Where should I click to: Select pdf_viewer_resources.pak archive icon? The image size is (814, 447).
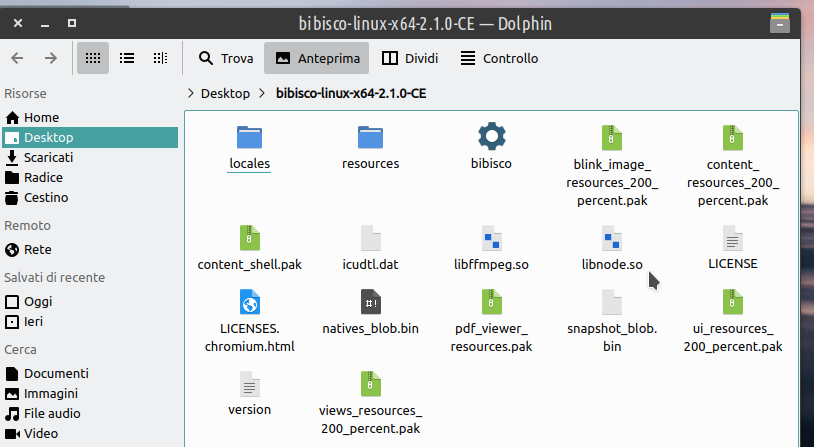pos(492,302)
